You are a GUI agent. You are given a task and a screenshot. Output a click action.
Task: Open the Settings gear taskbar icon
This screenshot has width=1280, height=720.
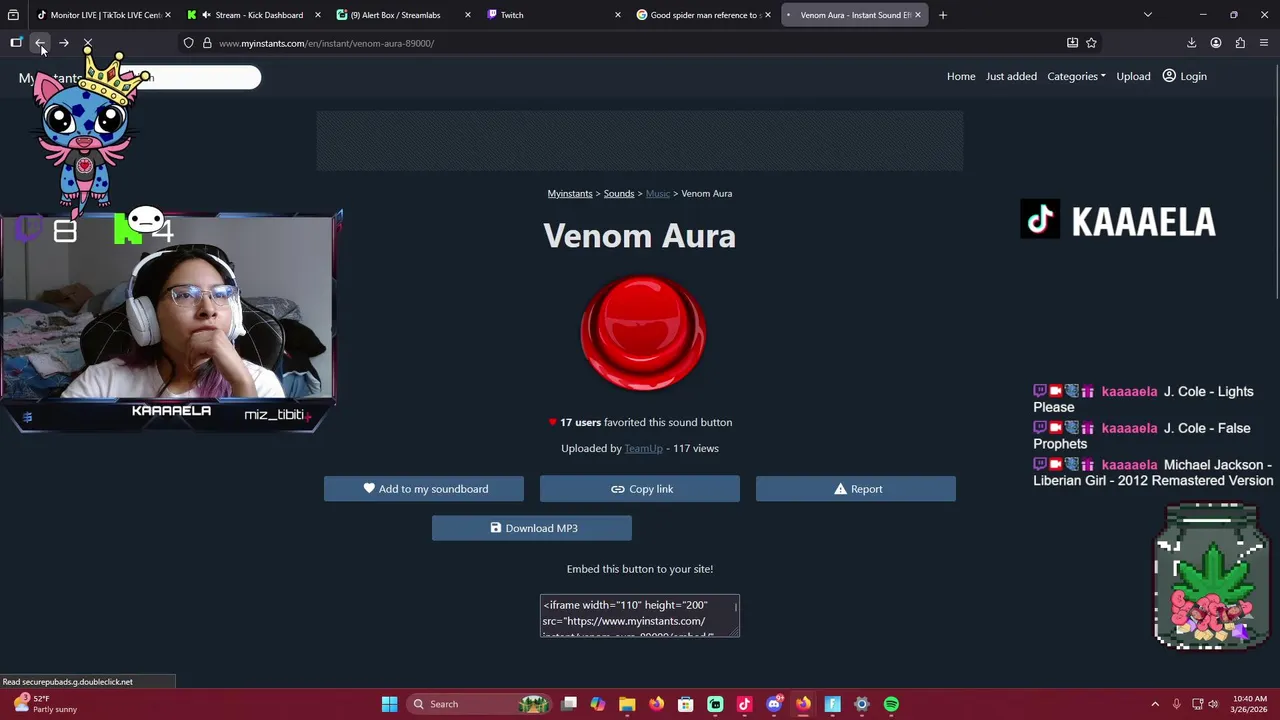861,704
